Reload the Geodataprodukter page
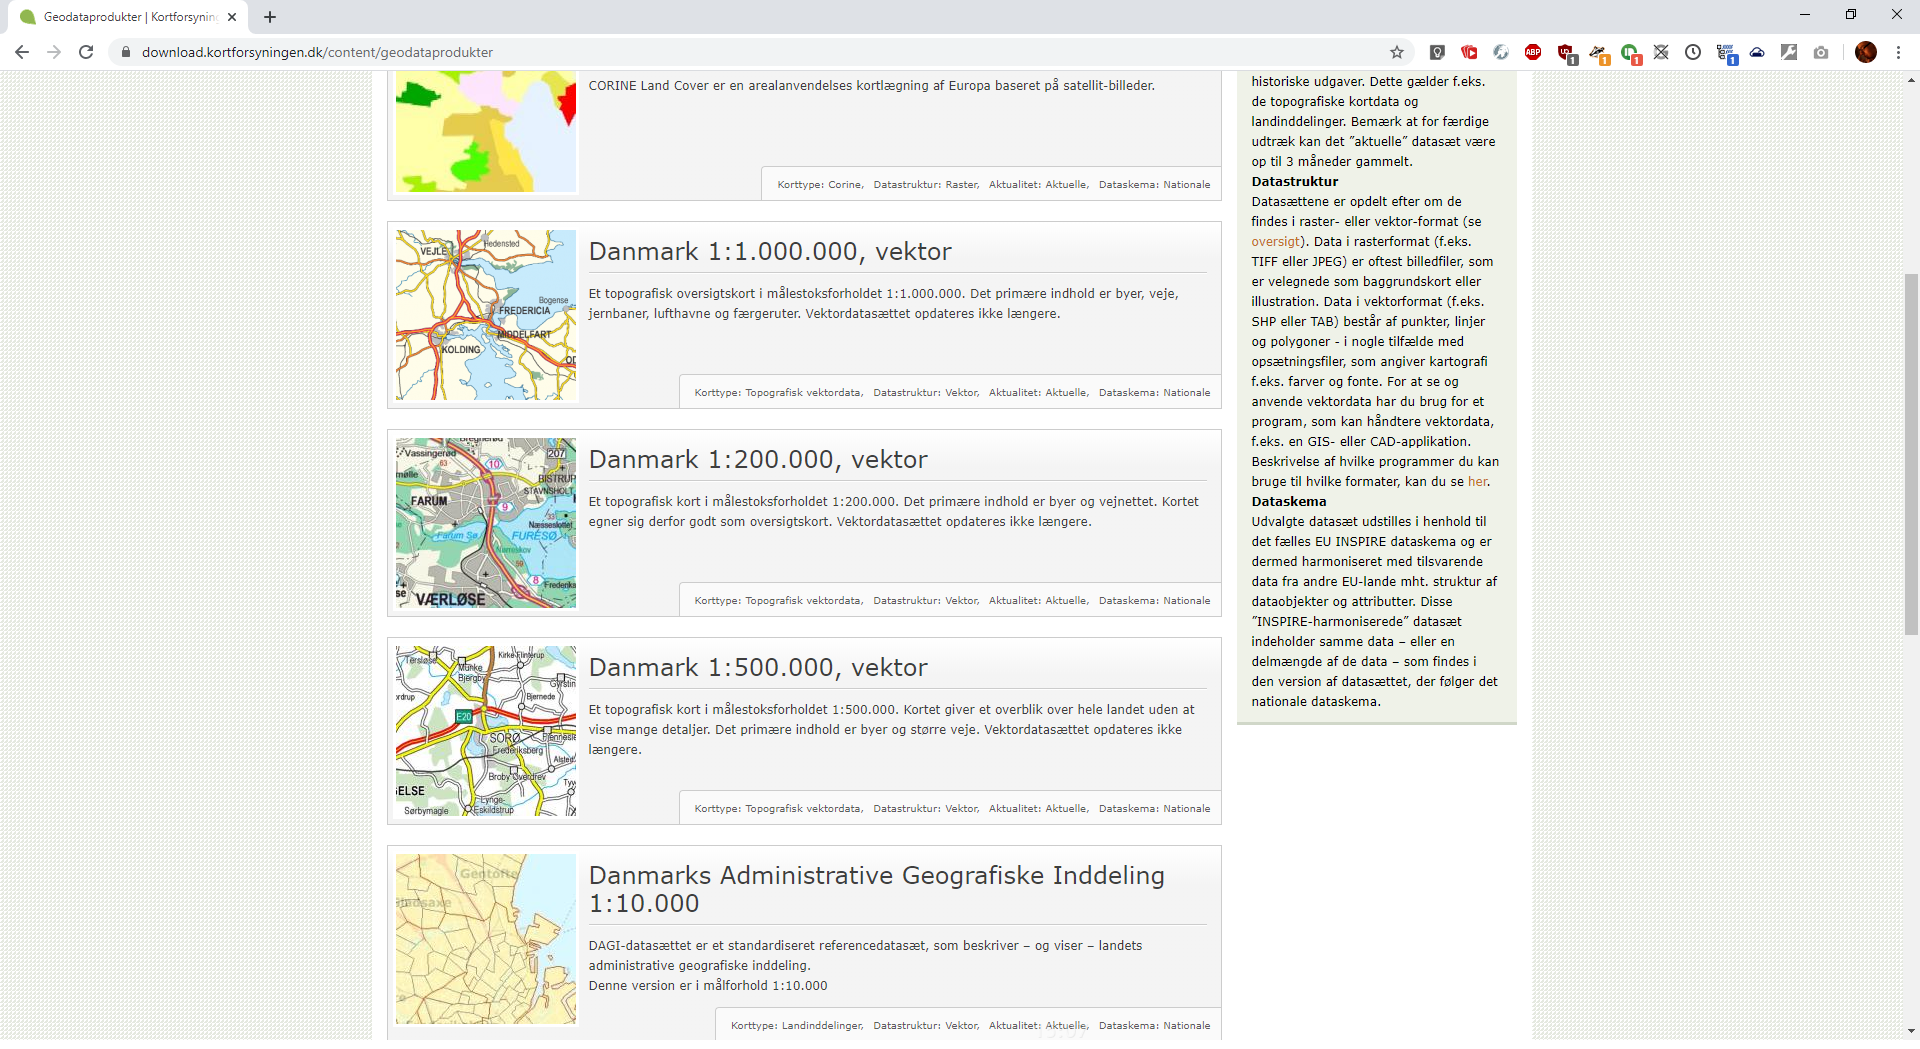This screenshot has width=1920, height=1049. pyautogui.click(x=86, y=52)
